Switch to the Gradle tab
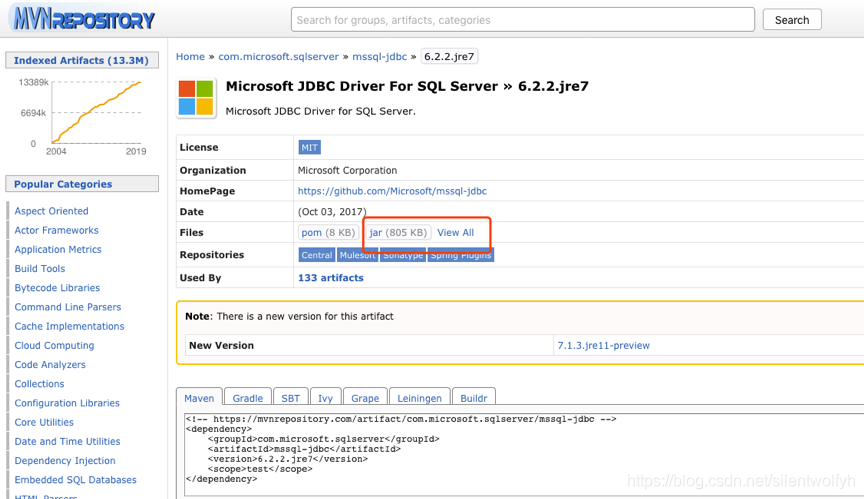Image resolution: width=864 pixels, height=499 pixels. (x=247, y=398)
